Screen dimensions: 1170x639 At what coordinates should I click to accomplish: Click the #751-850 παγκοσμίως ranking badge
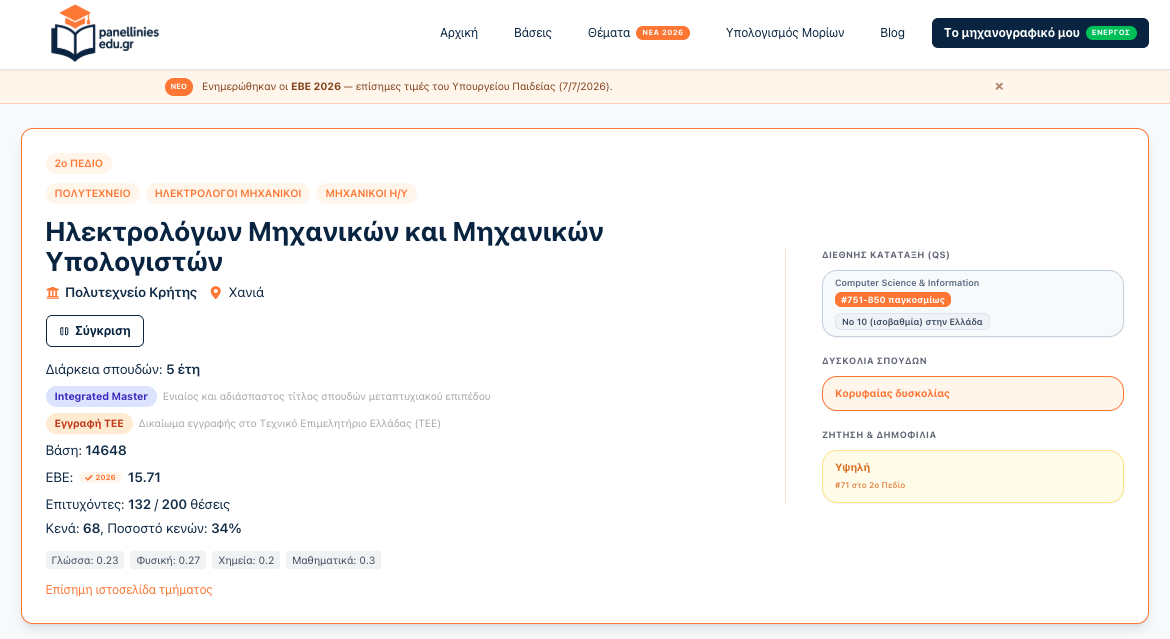pos(893,300)
